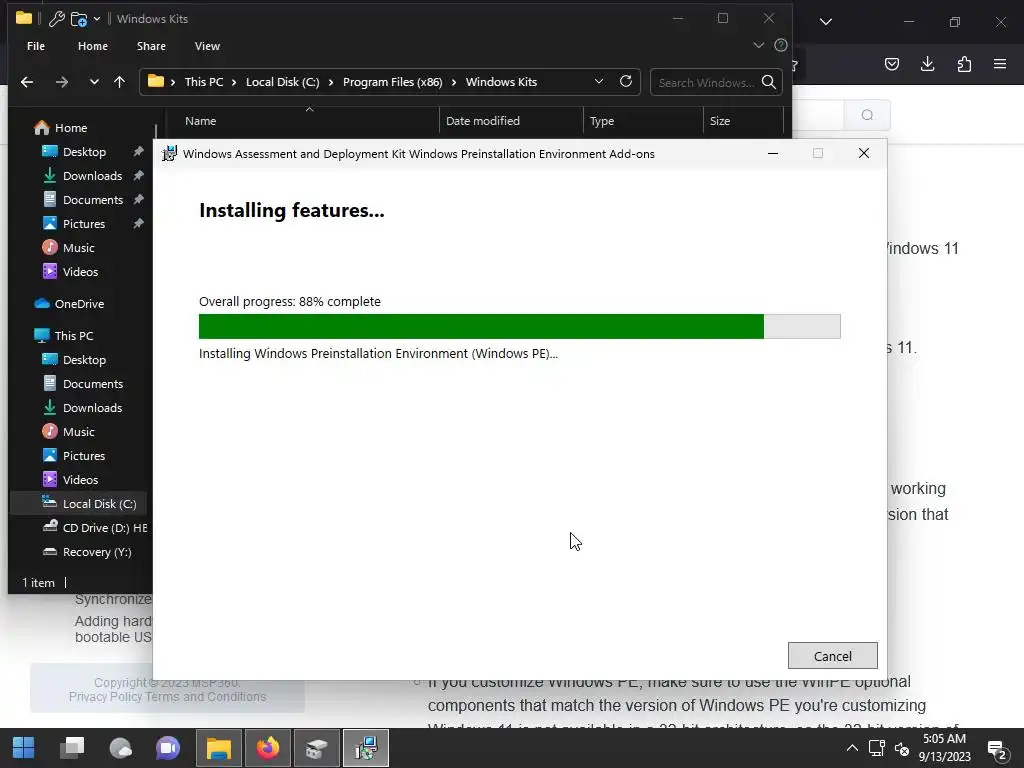Sort files by the Size column
1024x768 pixels.
[x=743, y=121]
